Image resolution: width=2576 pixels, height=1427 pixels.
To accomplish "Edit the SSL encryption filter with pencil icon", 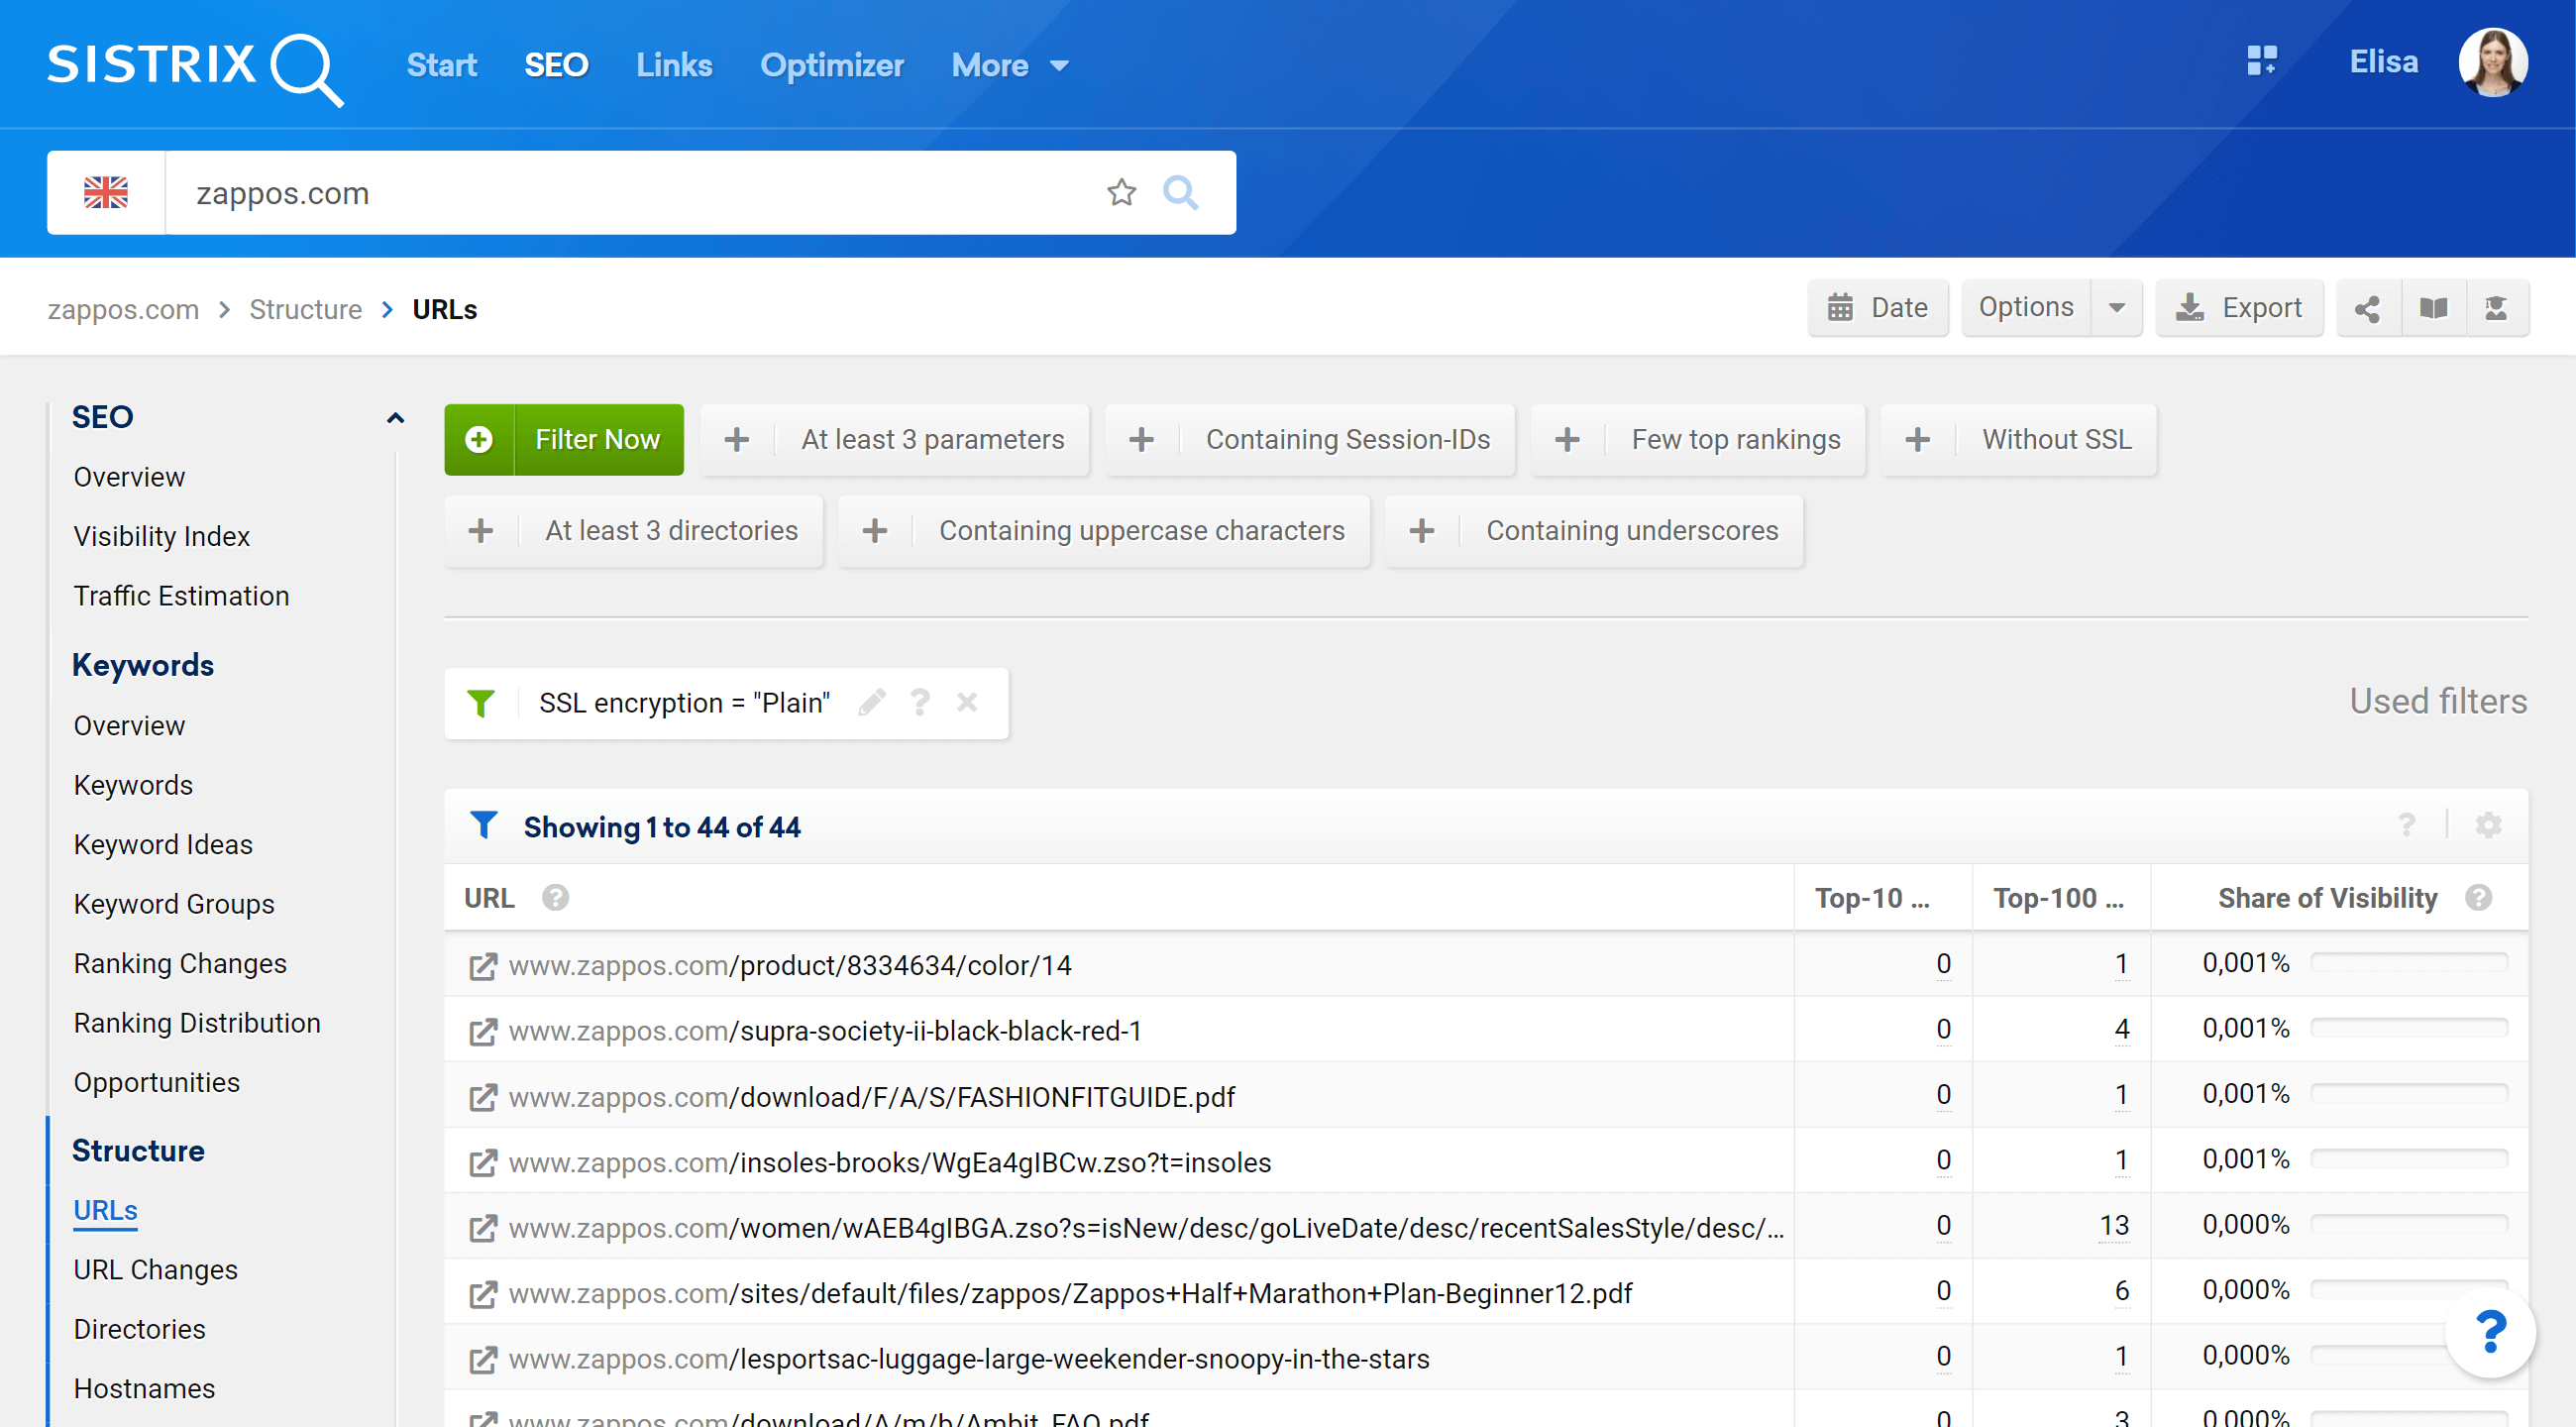I will tap(871, 702).
